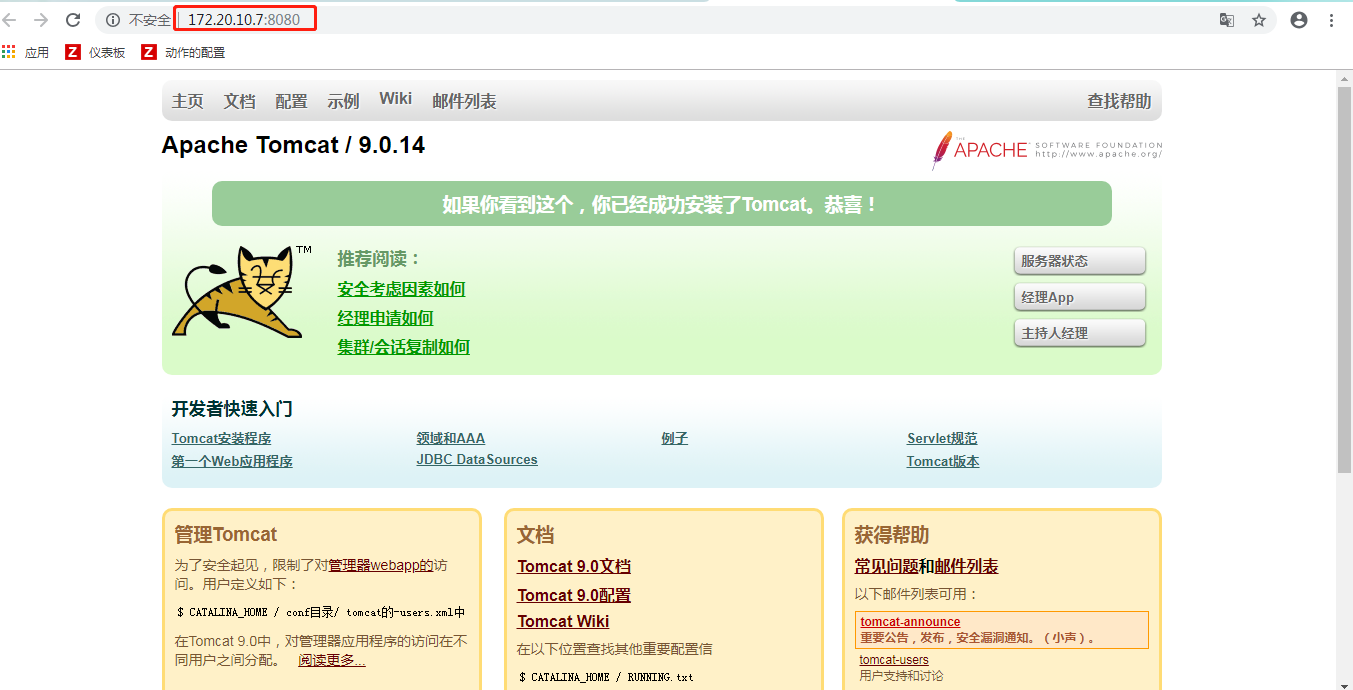Open the 例子 link

(x=675, y=438)
